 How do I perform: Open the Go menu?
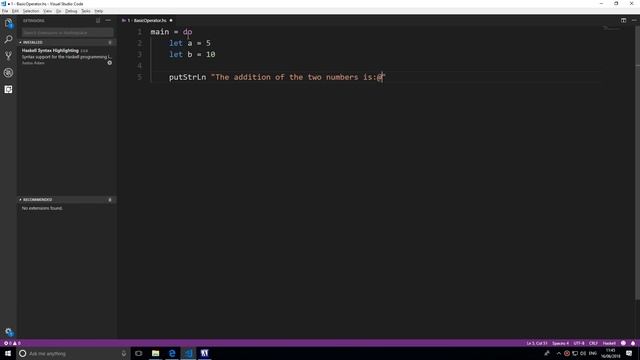58,11
